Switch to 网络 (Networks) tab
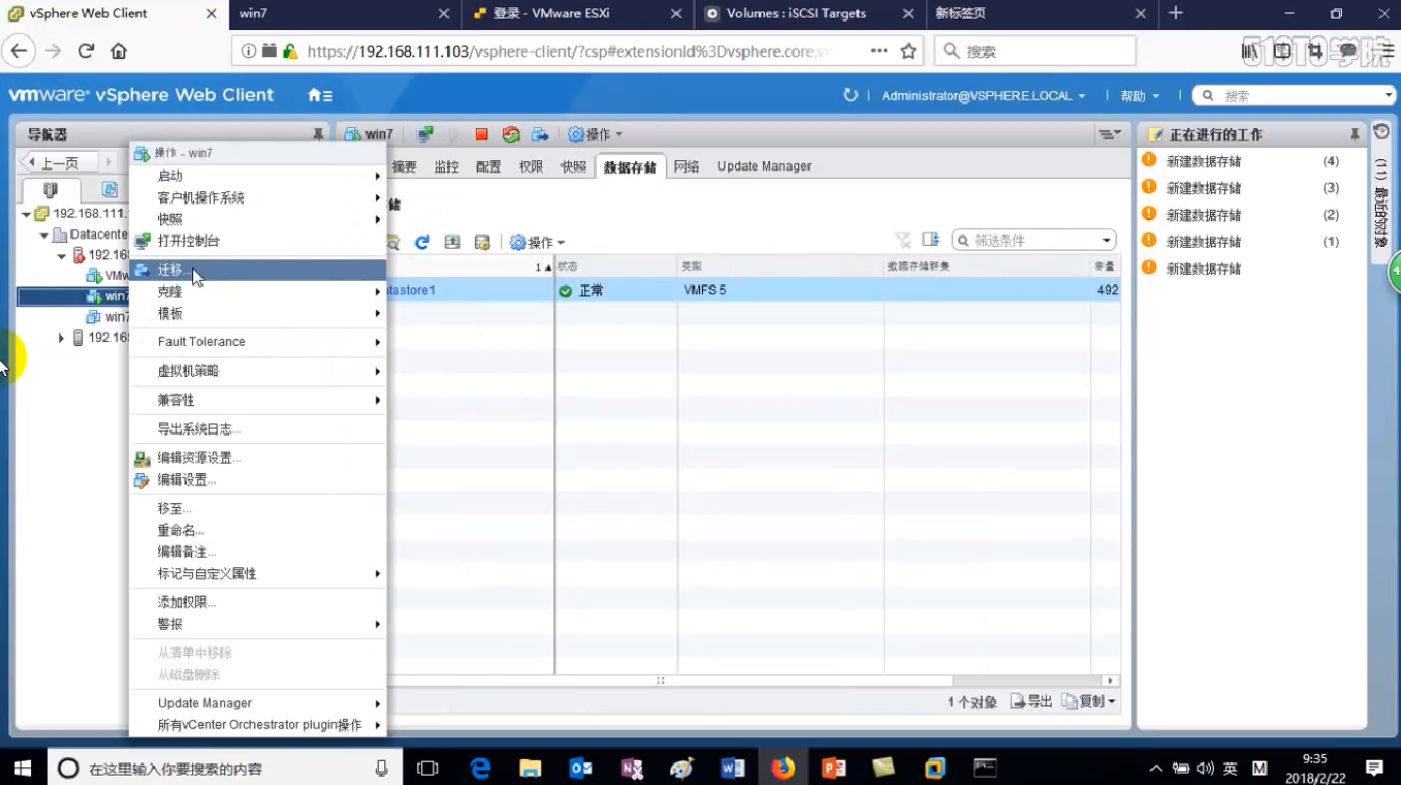1401x785 pixels. [x=686, y=167]
